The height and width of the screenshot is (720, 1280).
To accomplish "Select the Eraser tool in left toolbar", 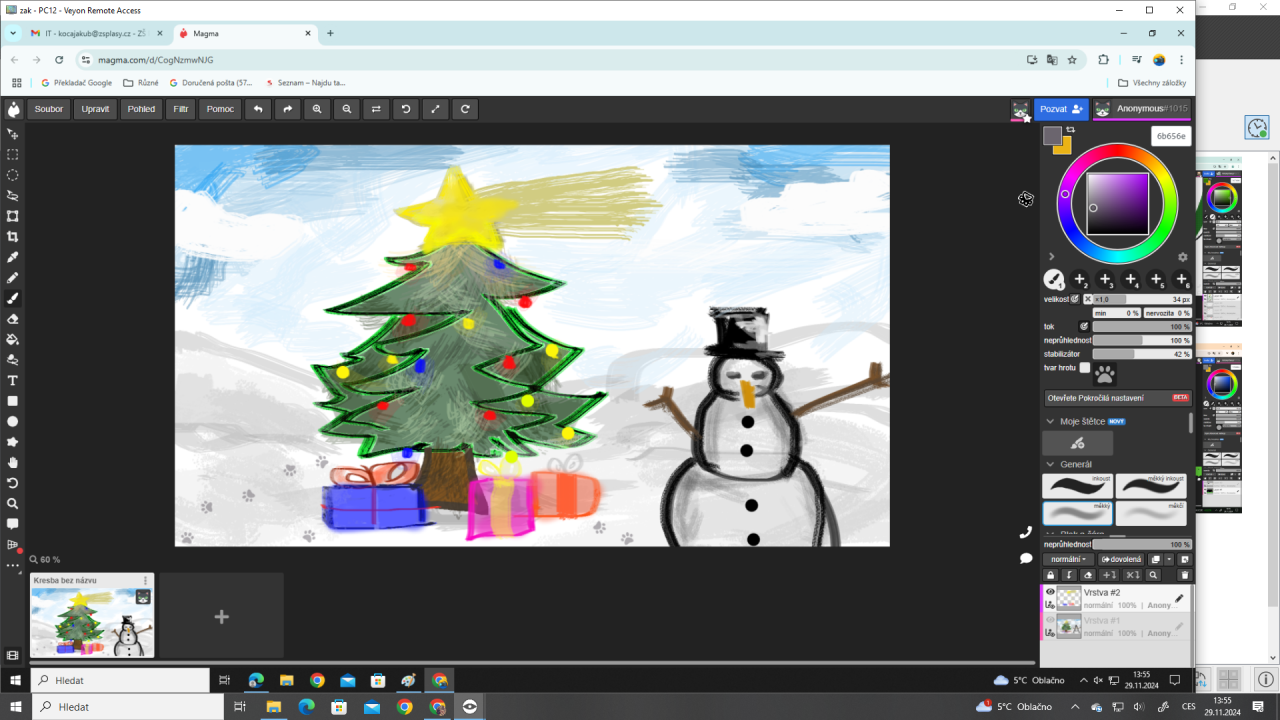I will pos(13,319).
